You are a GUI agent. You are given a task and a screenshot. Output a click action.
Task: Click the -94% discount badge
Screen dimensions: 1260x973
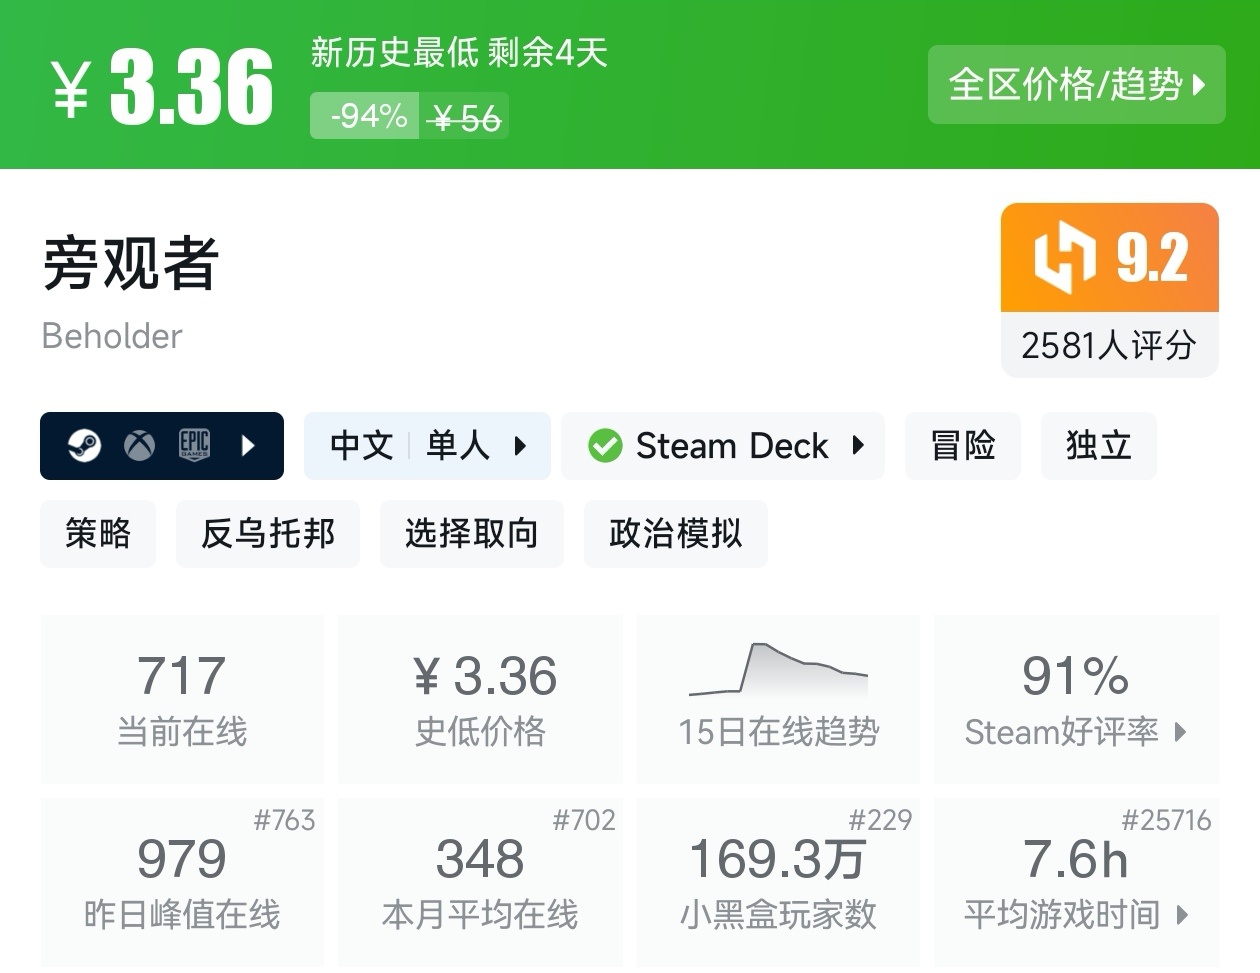coord(366,116)
